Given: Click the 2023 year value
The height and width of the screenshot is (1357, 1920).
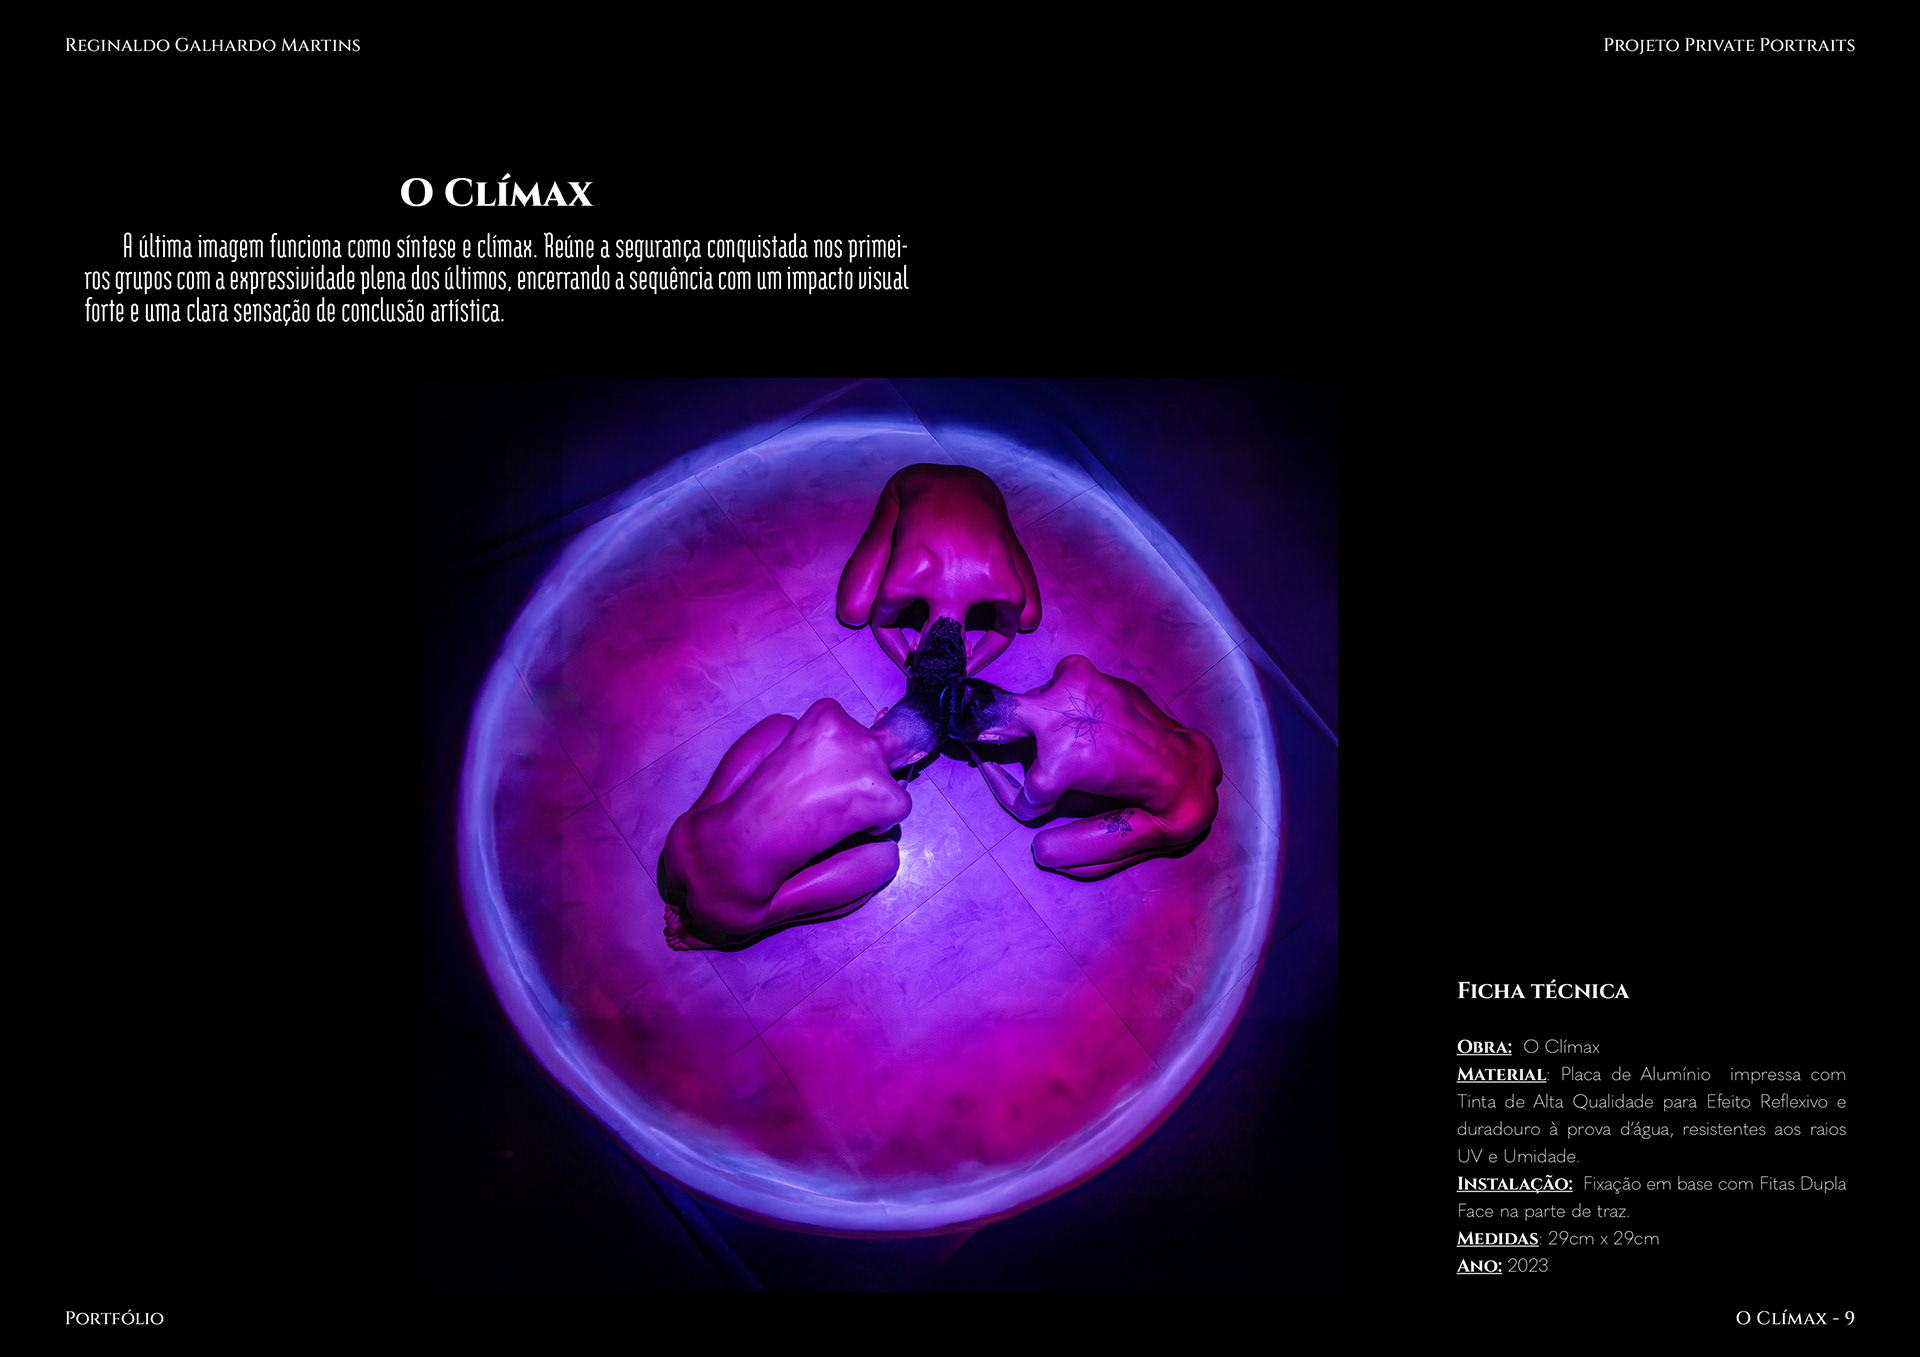Looking at the screenshot, I should (x=1527, y=1266).
